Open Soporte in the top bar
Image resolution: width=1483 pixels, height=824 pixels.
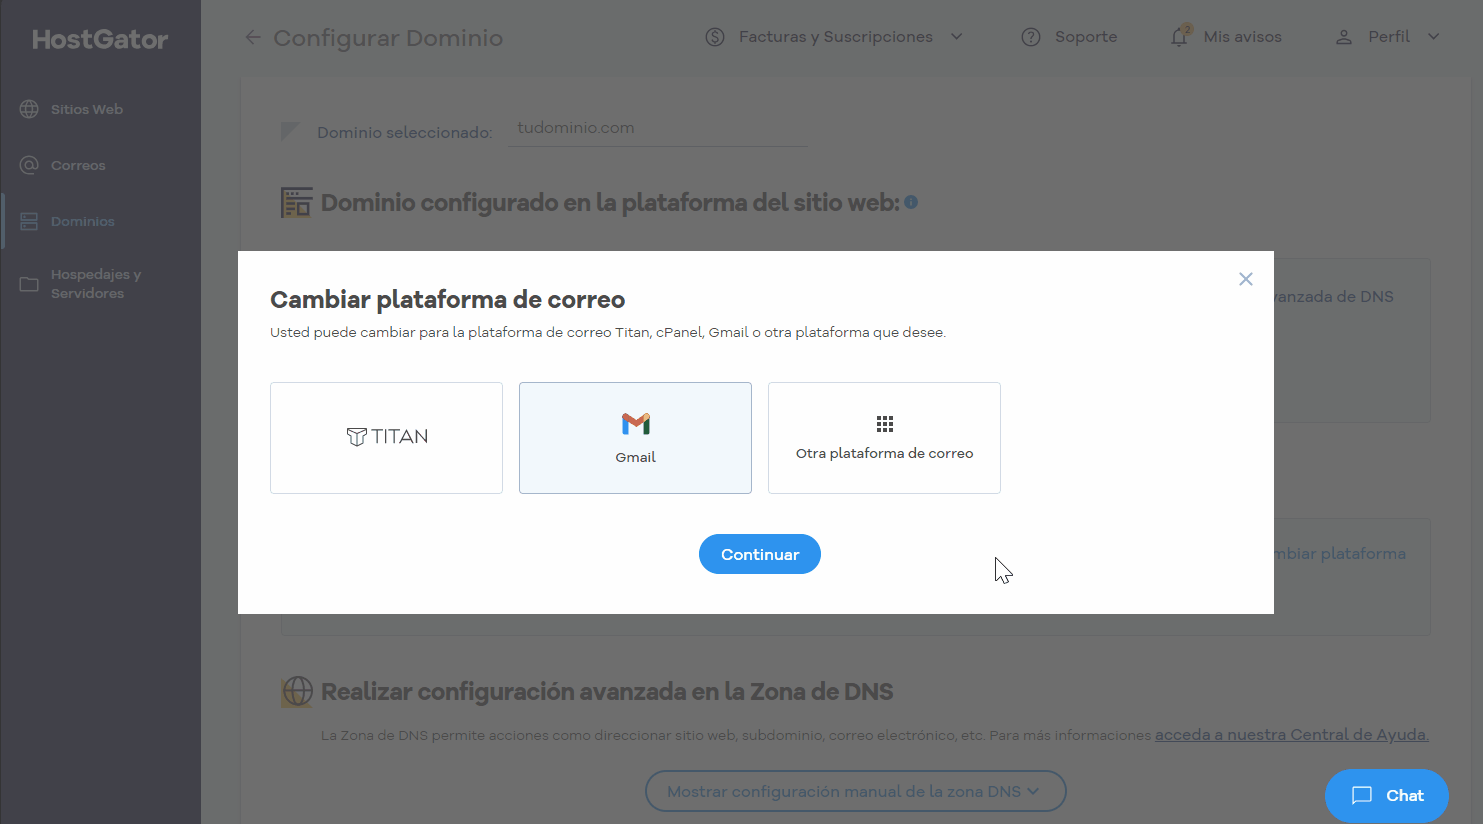click(1069, 37)
